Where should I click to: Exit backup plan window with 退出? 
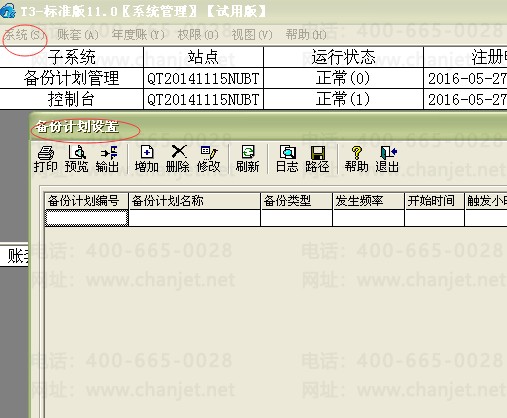pyautogui.click(x=387, y=159)
